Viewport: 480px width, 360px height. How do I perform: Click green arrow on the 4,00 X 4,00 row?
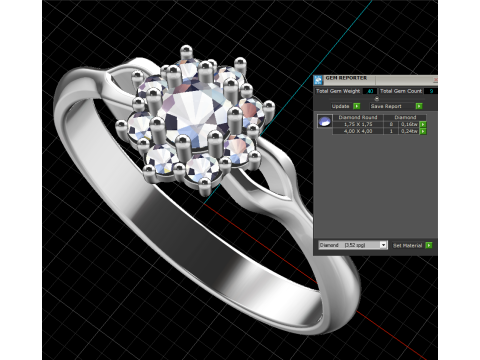(x=423, y=131)
